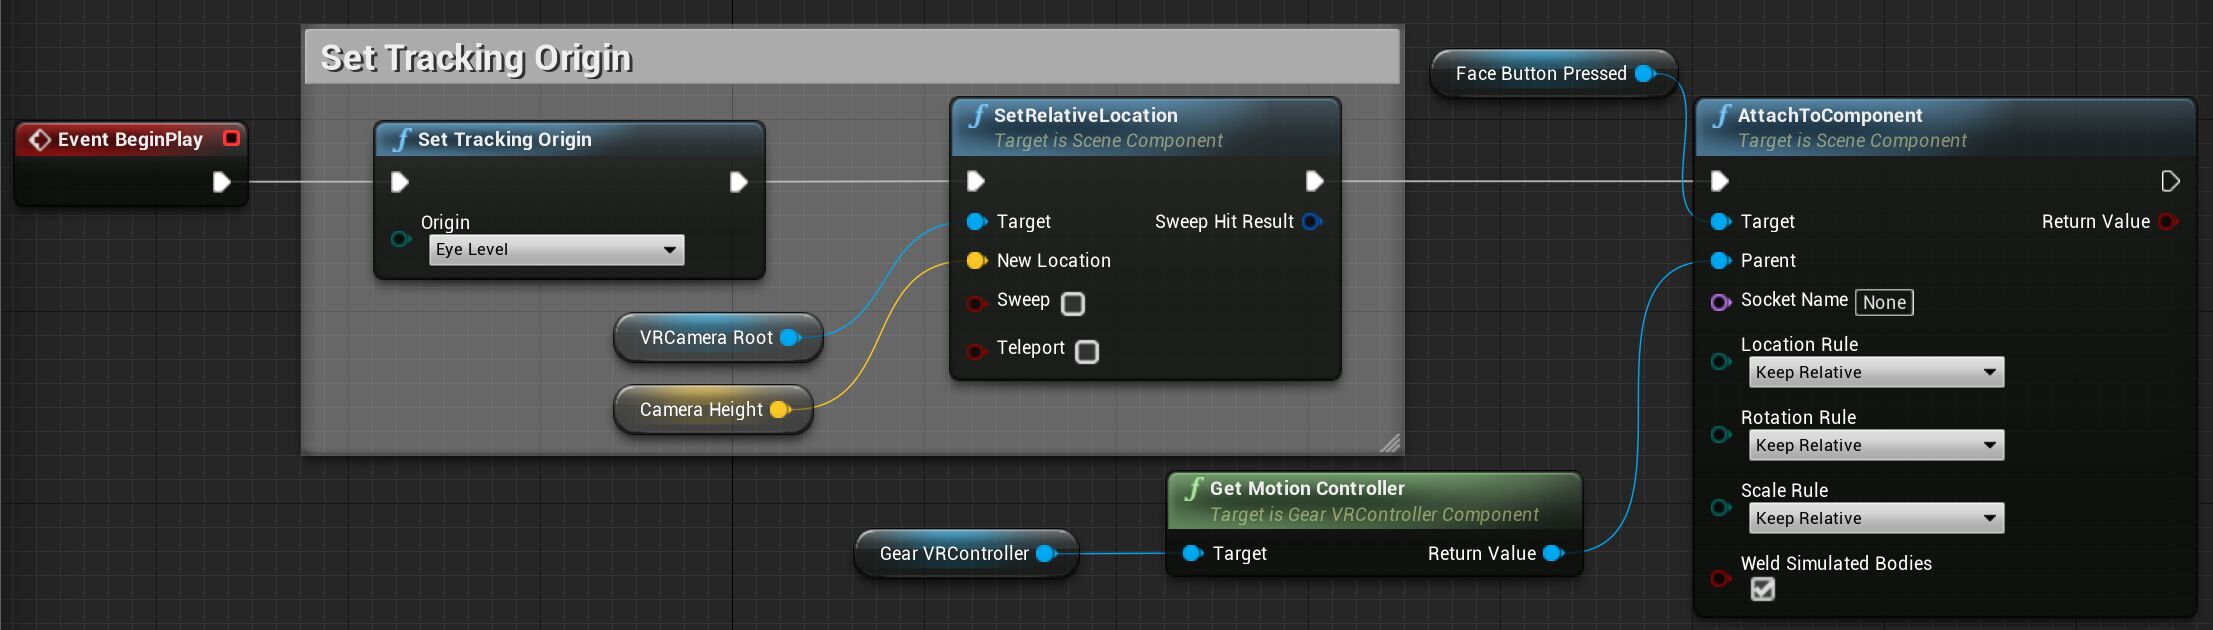Open the Origin Eye Level dropdown
2213x630 pixels.
click(556, 250)
